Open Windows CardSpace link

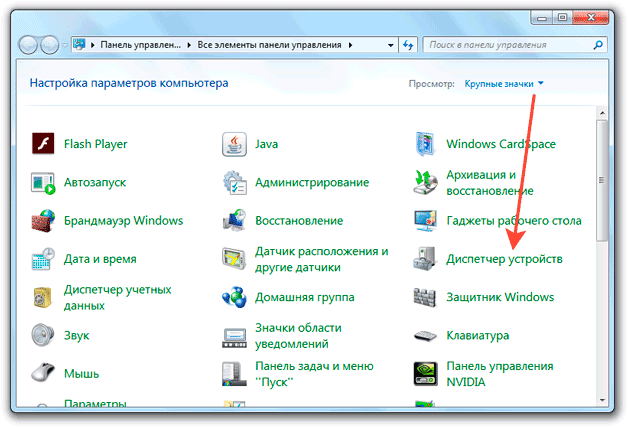[501, 144]
